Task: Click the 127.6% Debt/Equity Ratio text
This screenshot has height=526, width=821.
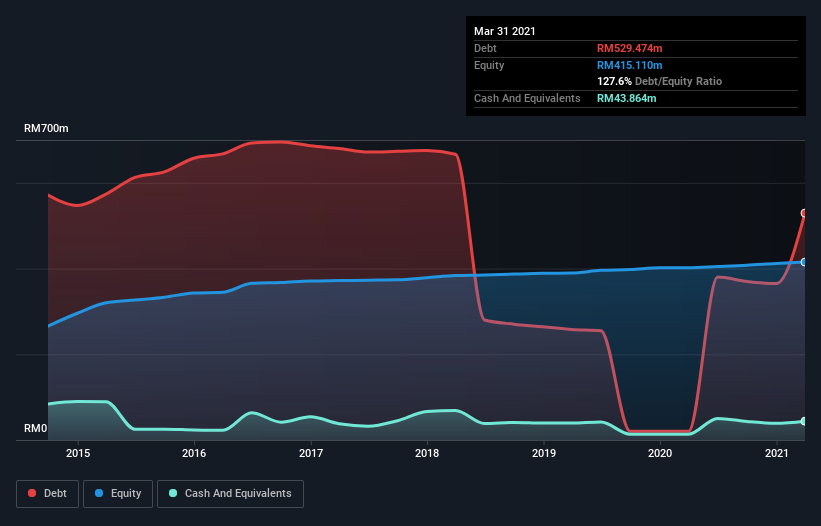Action: coord(659,82)
